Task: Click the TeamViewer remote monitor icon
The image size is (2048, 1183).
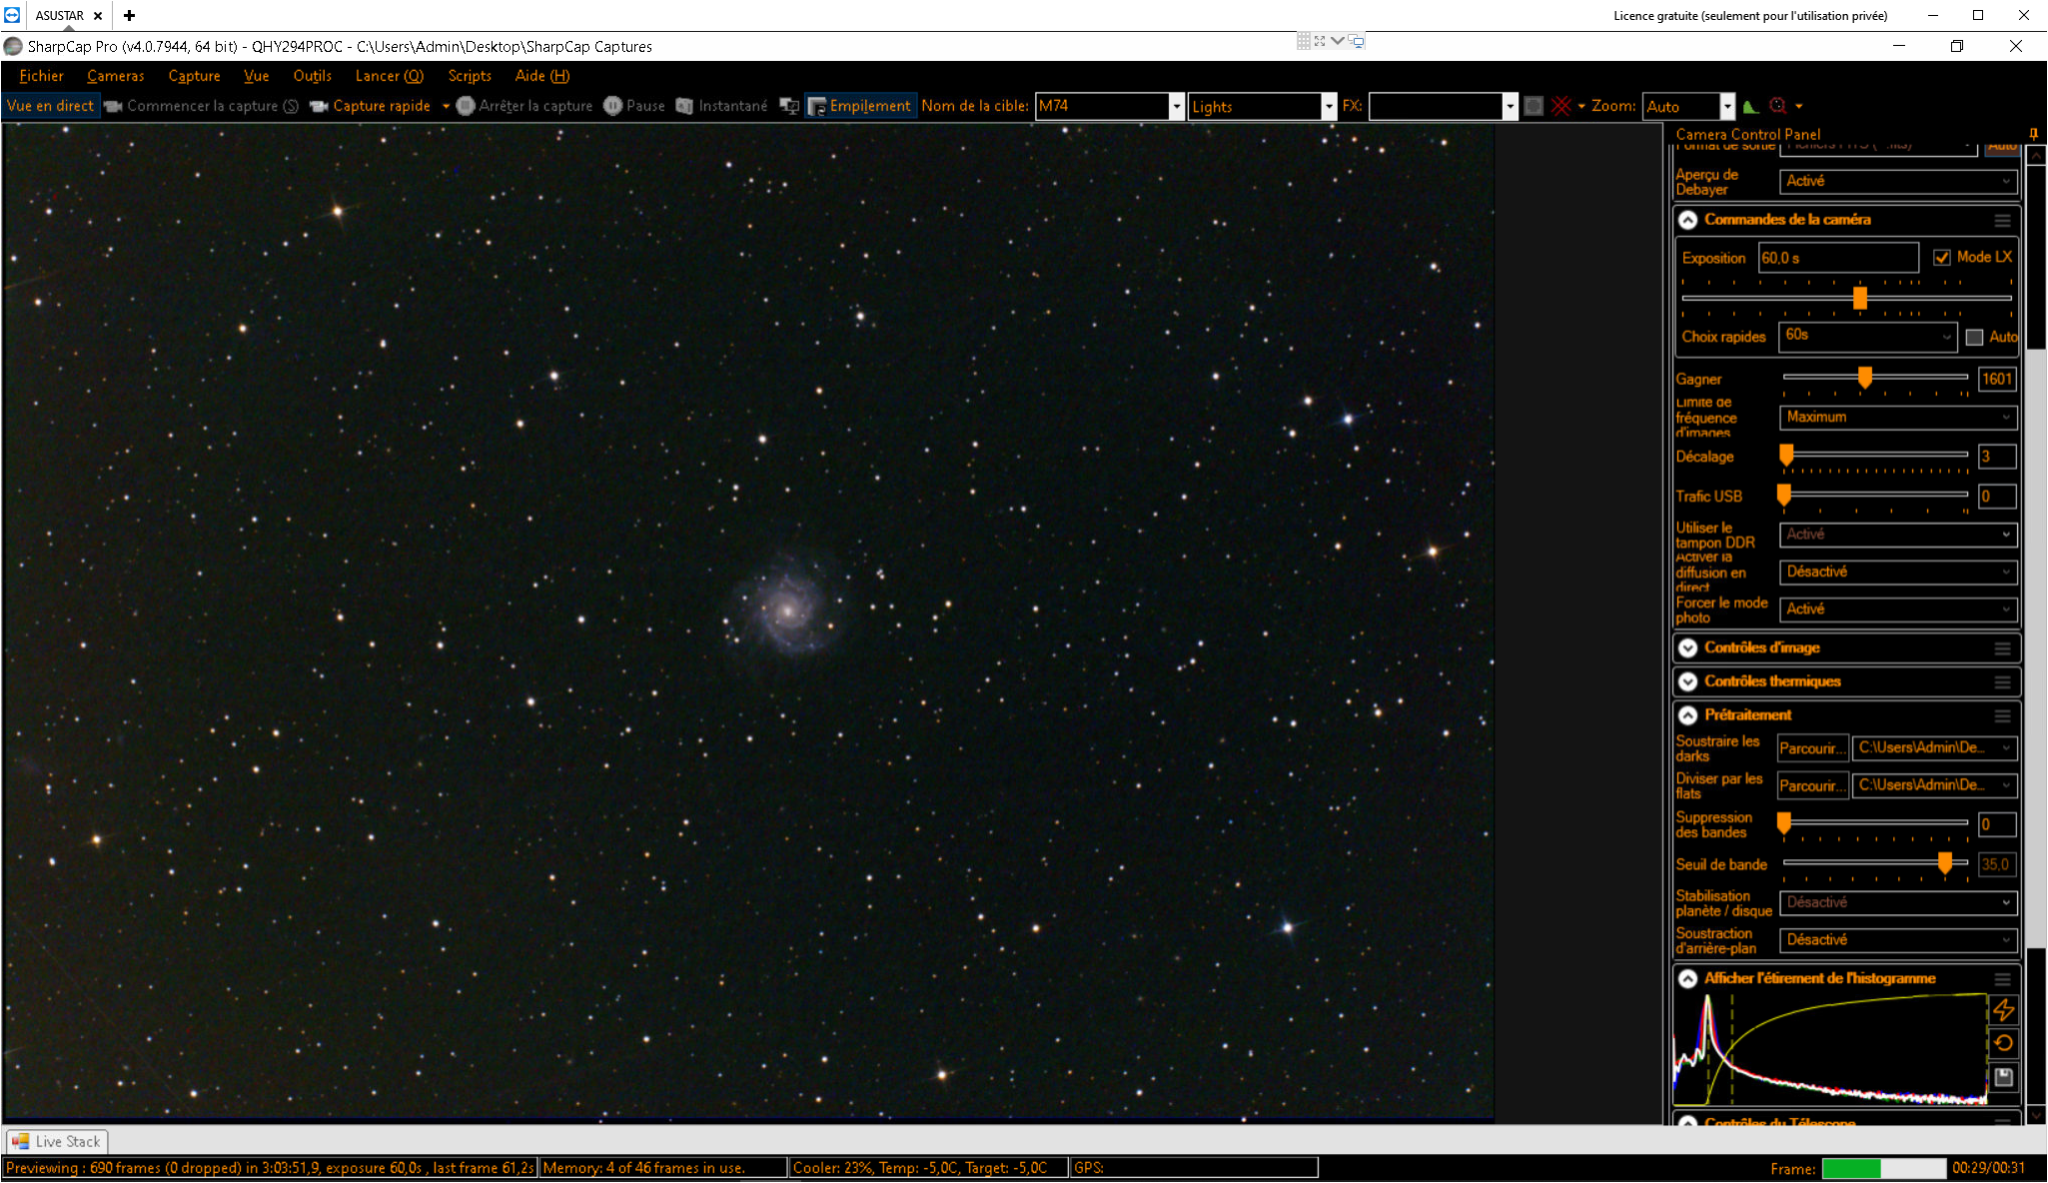Action: (1357, 41)
